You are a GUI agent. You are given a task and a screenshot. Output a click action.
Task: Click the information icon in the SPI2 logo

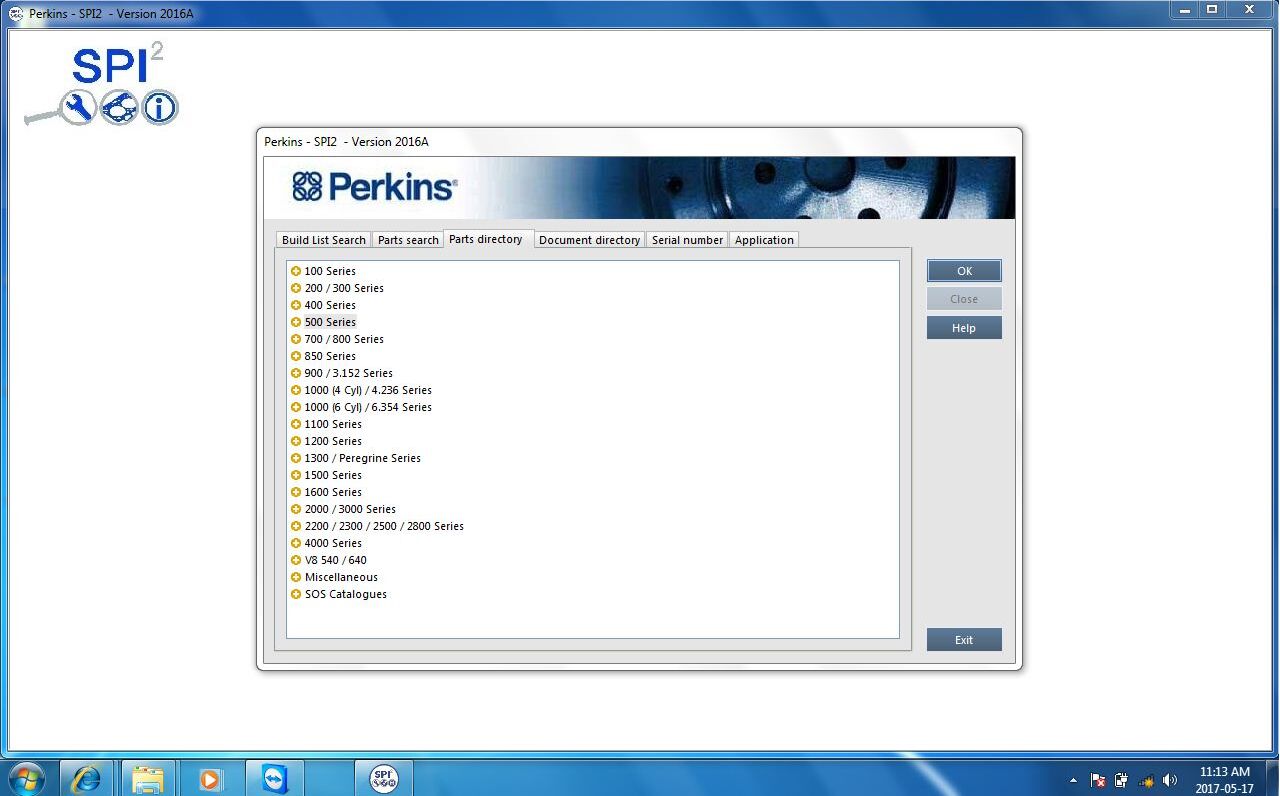coord(159,107)
